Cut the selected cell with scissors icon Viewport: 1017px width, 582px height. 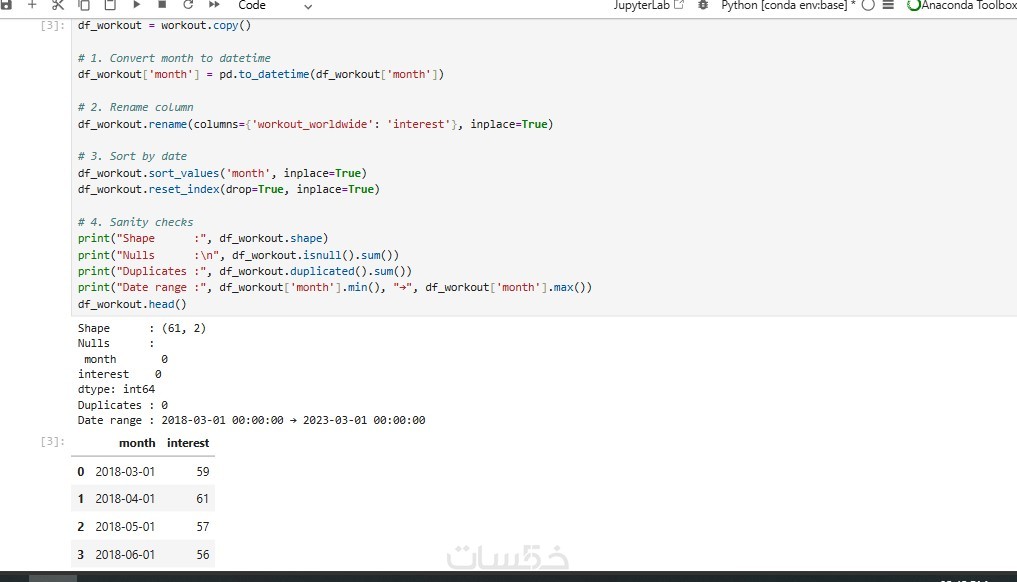[x=58, y=5]
